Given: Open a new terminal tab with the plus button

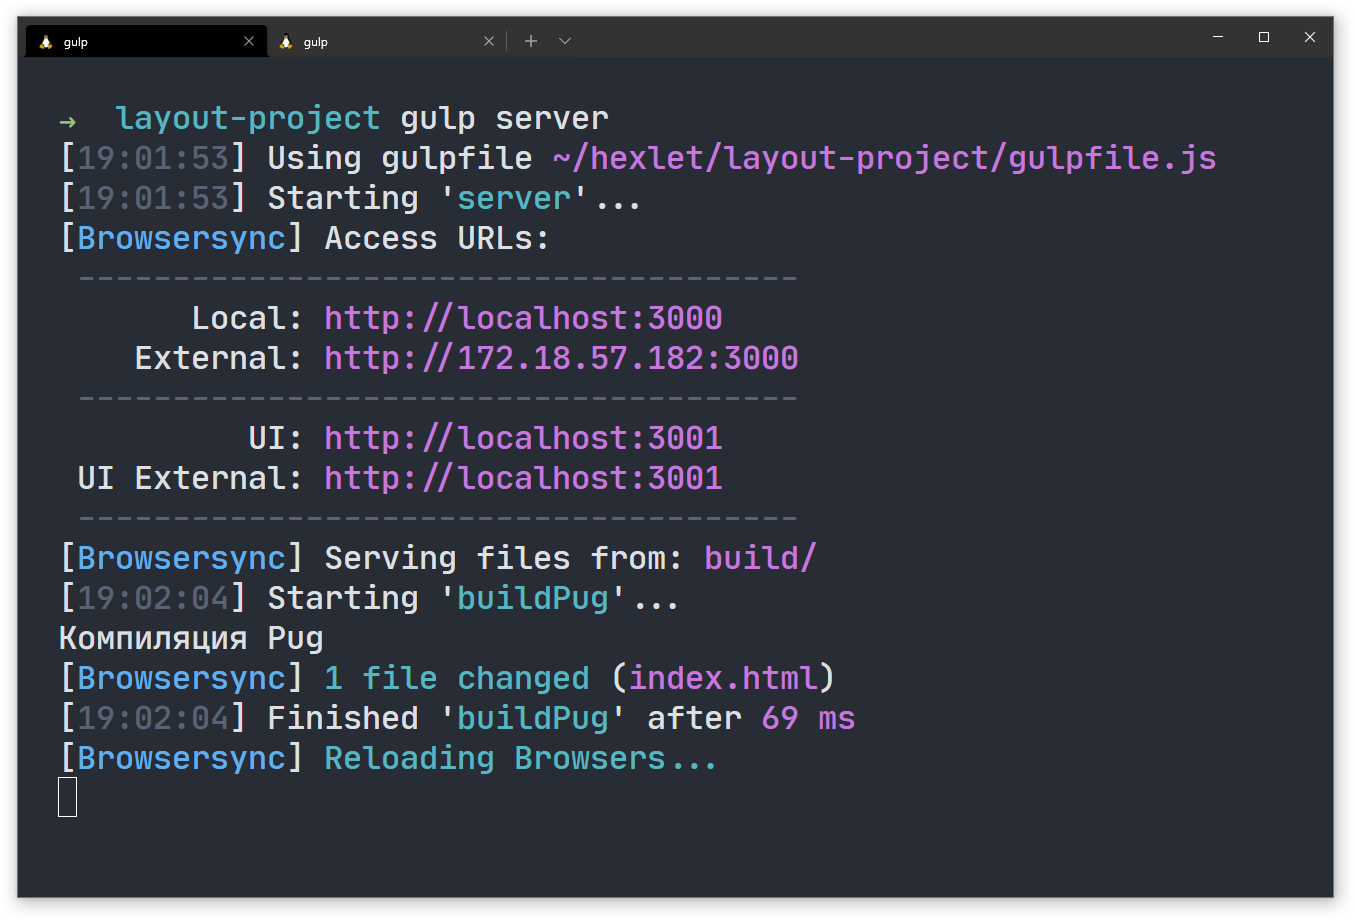Looking at the screenshot, I should pyautogui.click(x=531, y=41).
